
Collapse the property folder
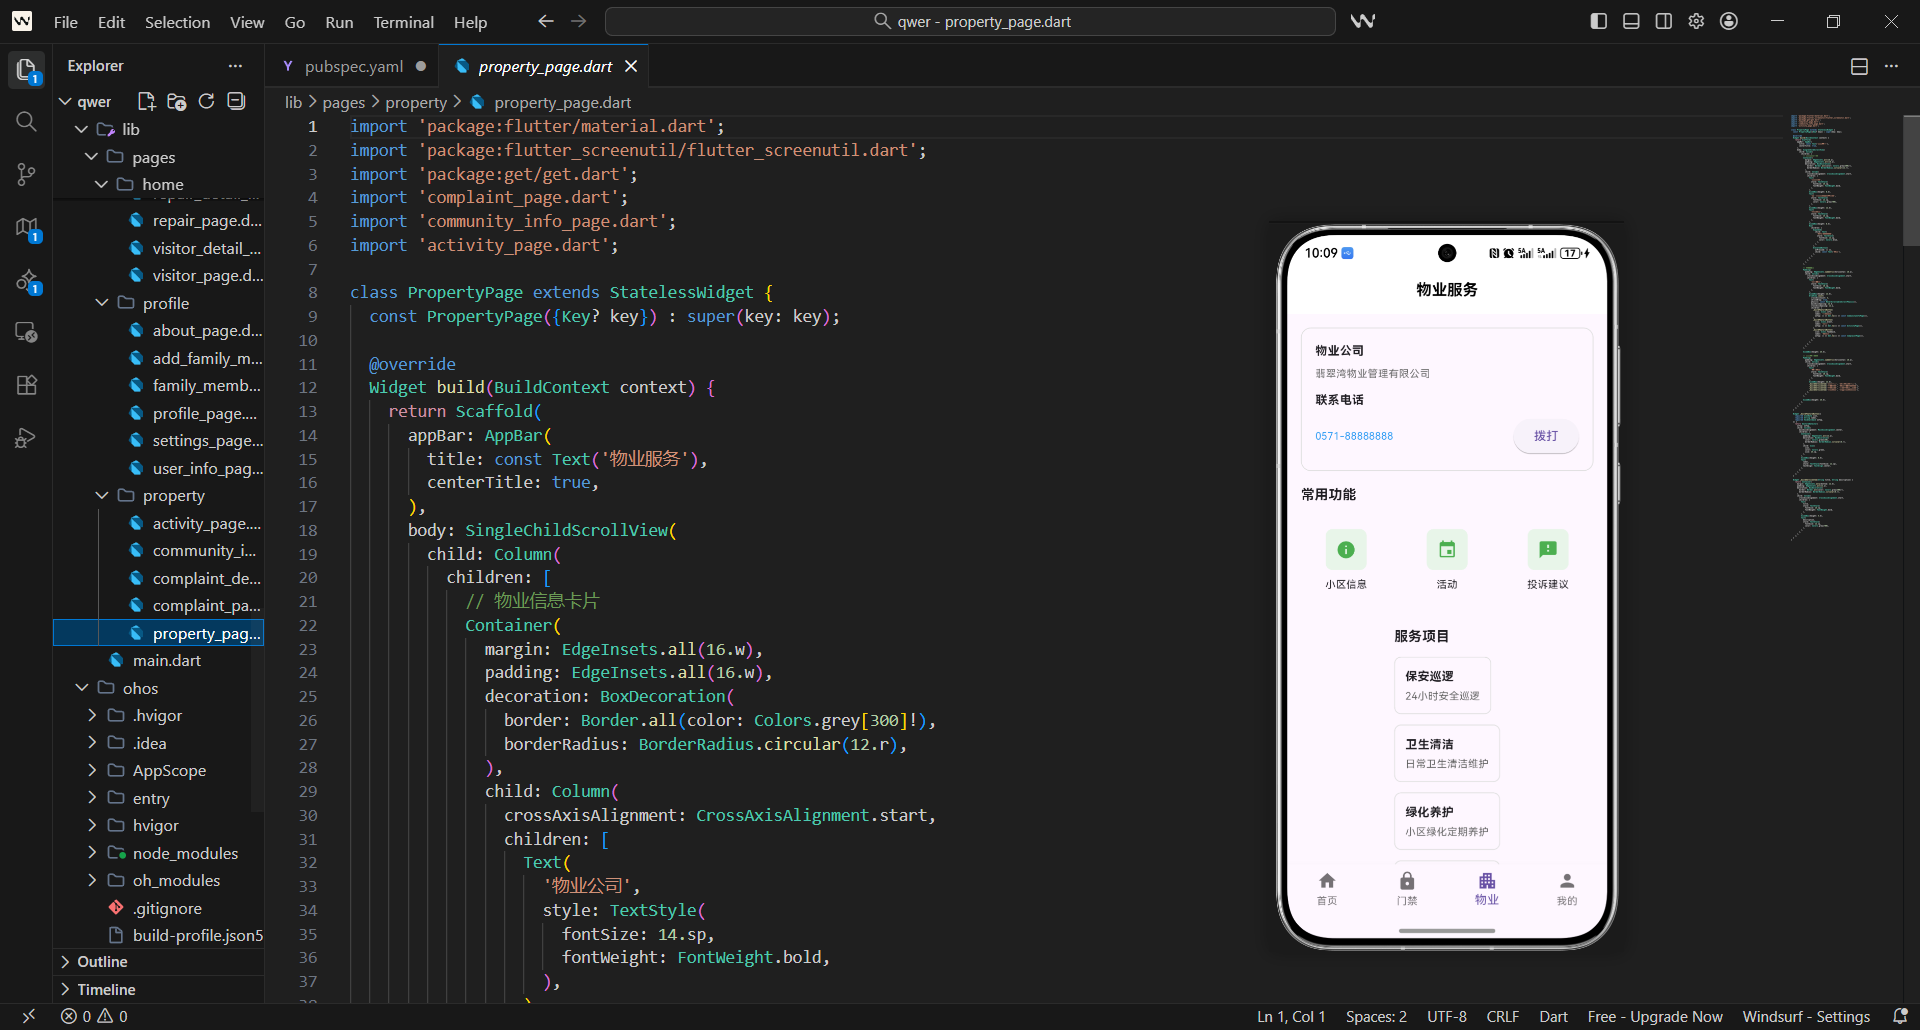coord(101,495)
